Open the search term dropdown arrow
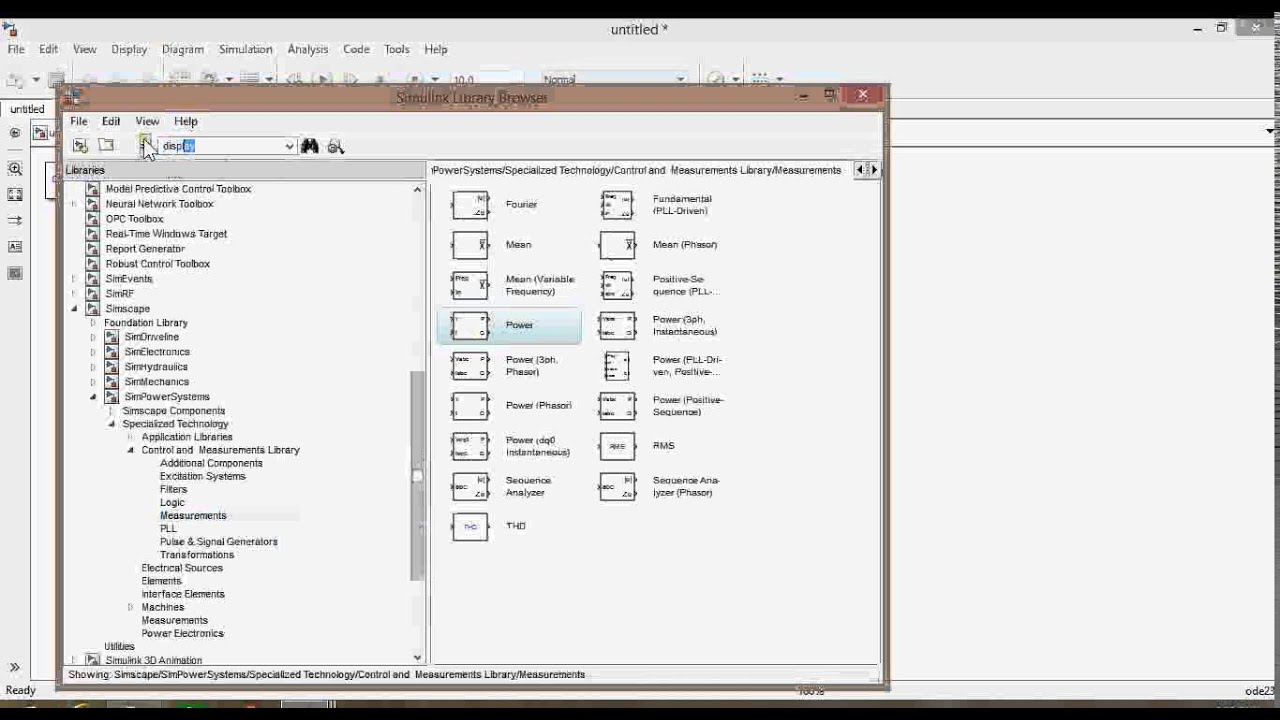Screen dimensions: 1280x720 coord(289,146)
